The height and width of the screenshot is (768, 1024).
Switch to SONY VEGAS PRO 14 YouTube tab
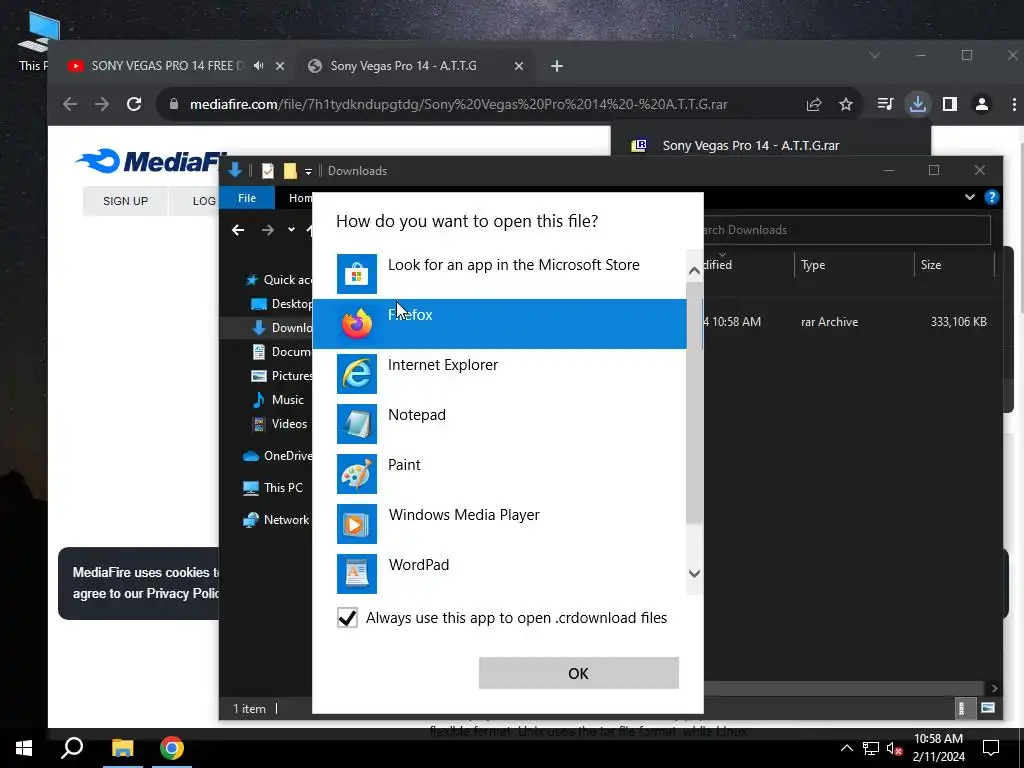[x=167, y=66]
